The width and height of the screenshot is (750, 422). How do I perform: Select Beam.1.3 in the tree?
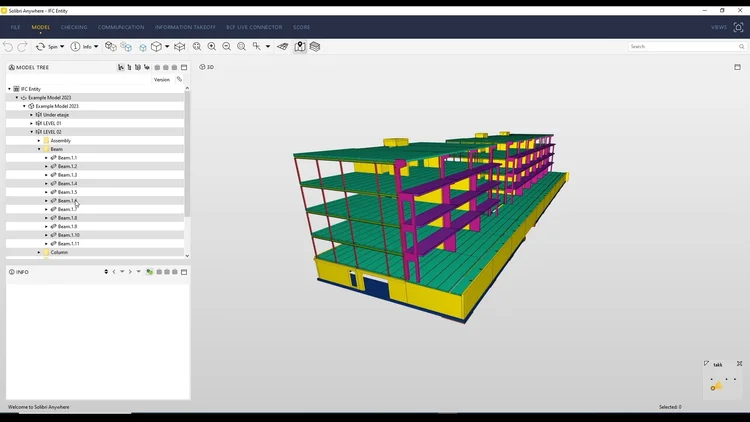[x=67, y=175]
